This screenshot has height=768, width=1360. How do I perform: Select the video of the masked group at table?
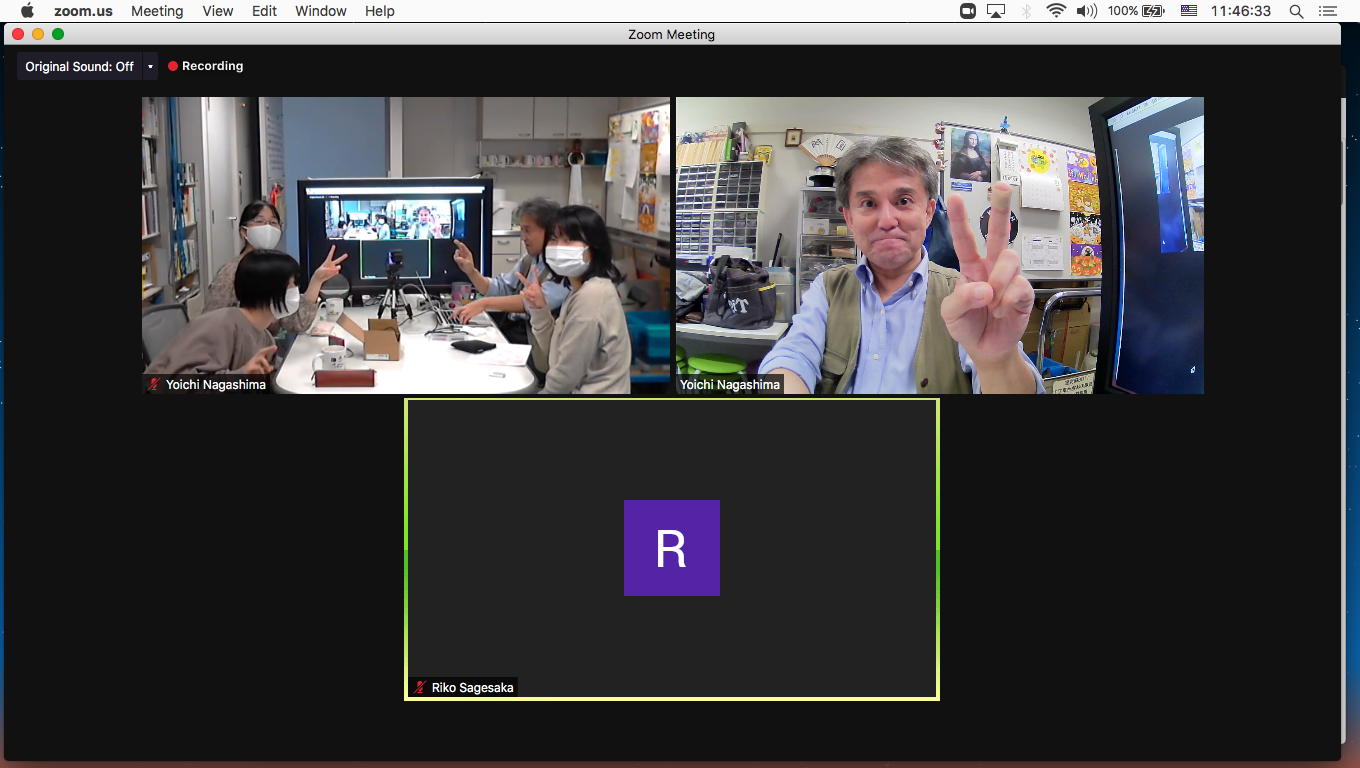coord(406,245)
